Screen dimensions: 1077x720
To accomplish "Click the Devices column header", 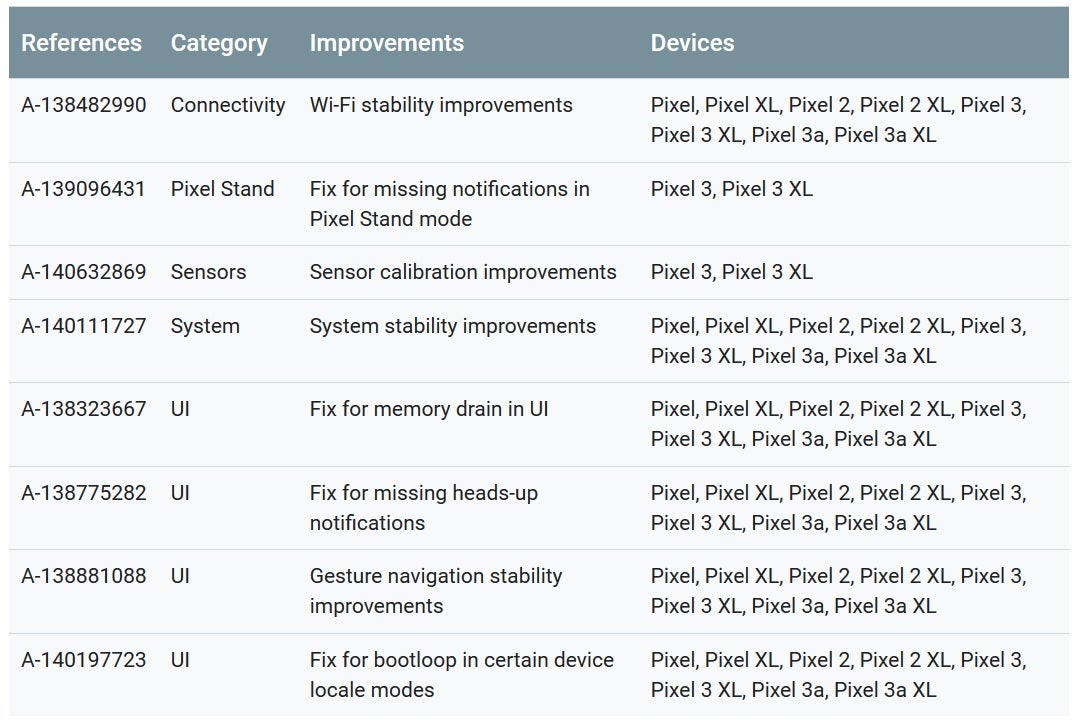I will pyautogui.click(x=692, y=43).
